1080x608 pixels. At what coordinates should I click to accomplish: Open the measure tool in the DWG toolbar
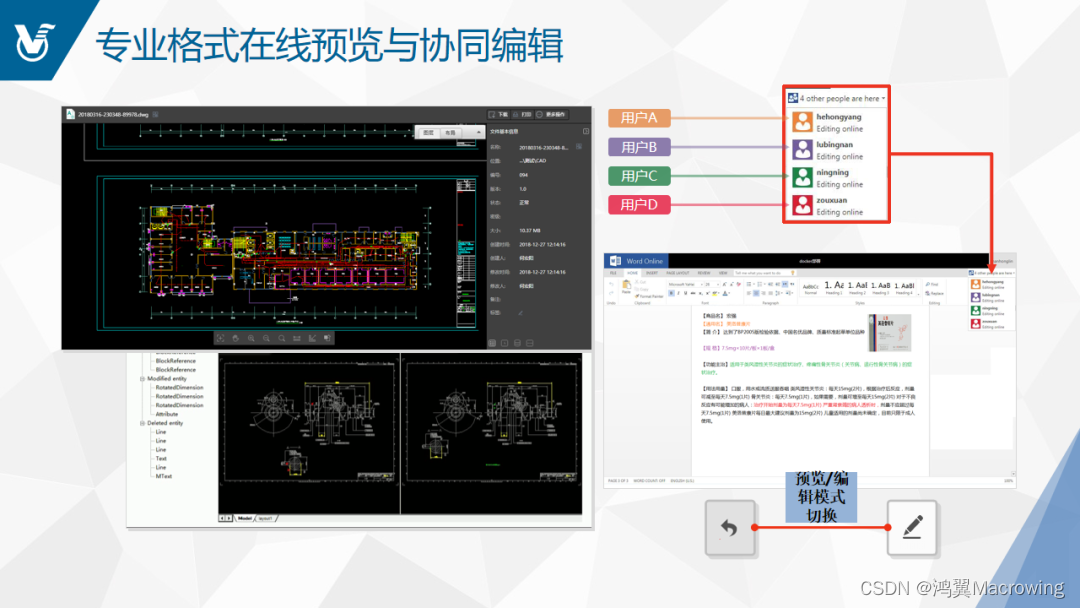[x=297, y=338]
